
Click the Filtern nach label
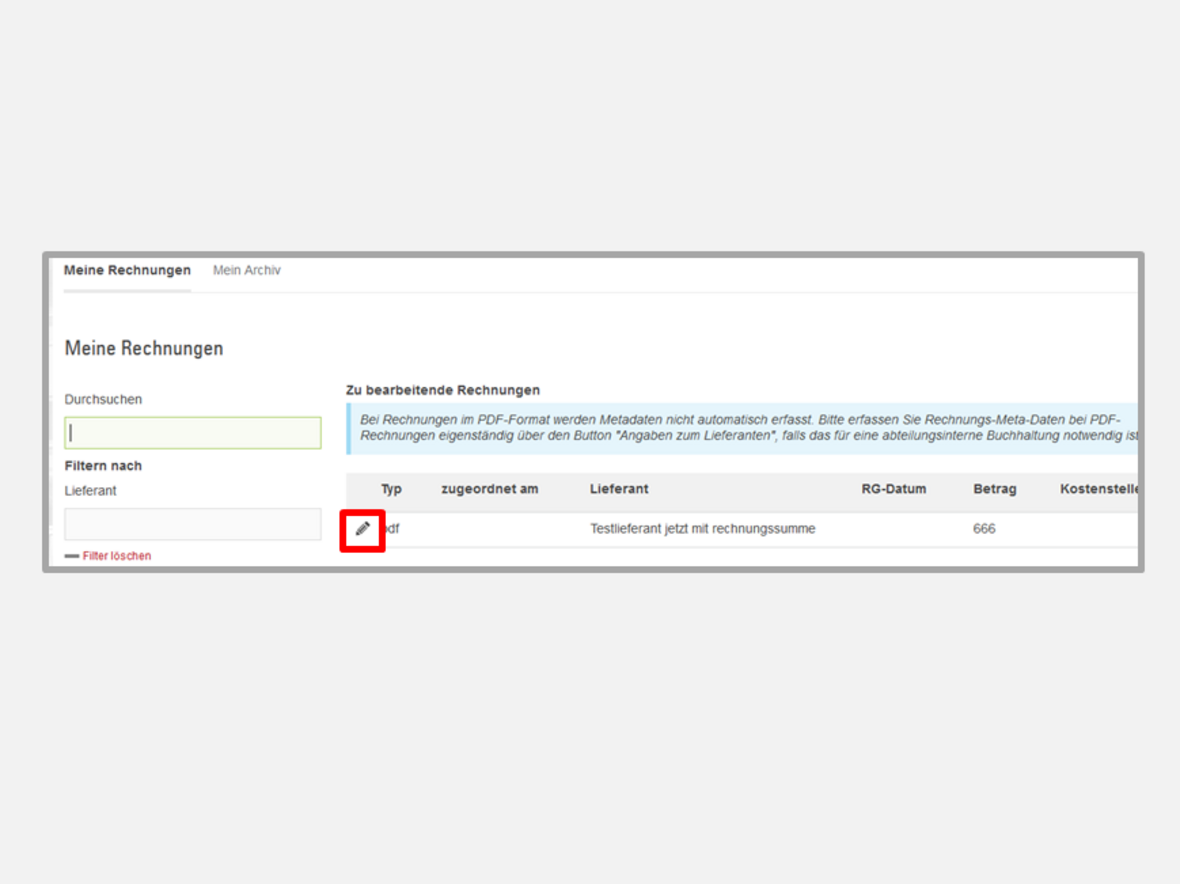click(x=103, y=466)
